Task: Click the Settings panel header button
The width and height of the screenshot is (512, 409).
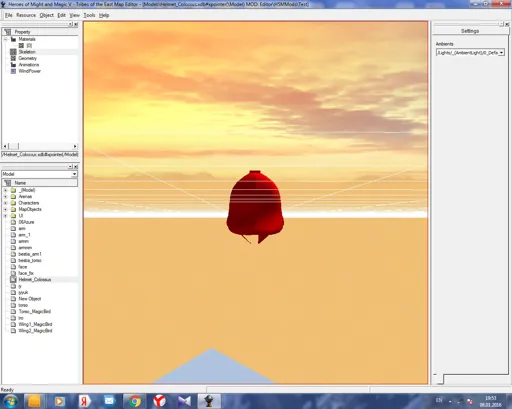Action: (470, 31)
